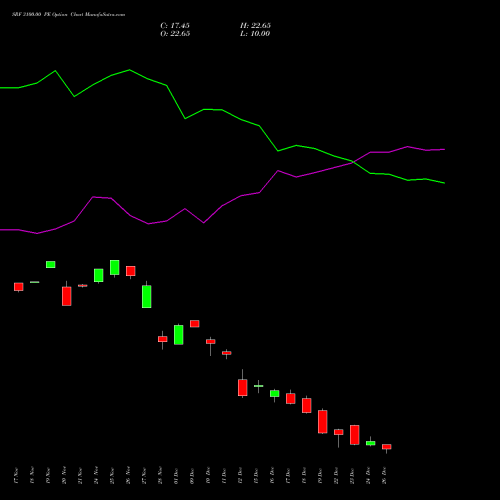Click the red candlestick above 23 Dec
Image resolution: width=500 pixels, height=500 pixels.
pos(355,435)
